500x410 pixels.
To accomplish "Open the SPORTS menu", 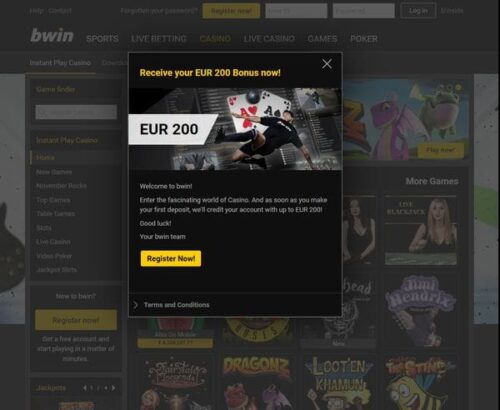I will coord(102,39).
